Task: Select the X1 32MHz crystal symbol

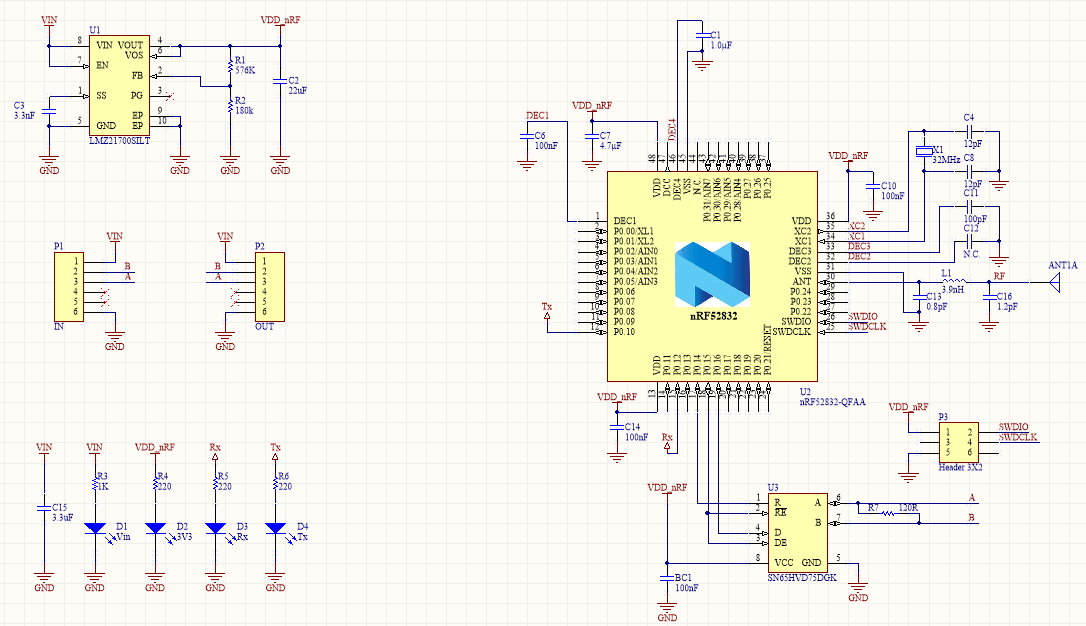Action: 924,151
